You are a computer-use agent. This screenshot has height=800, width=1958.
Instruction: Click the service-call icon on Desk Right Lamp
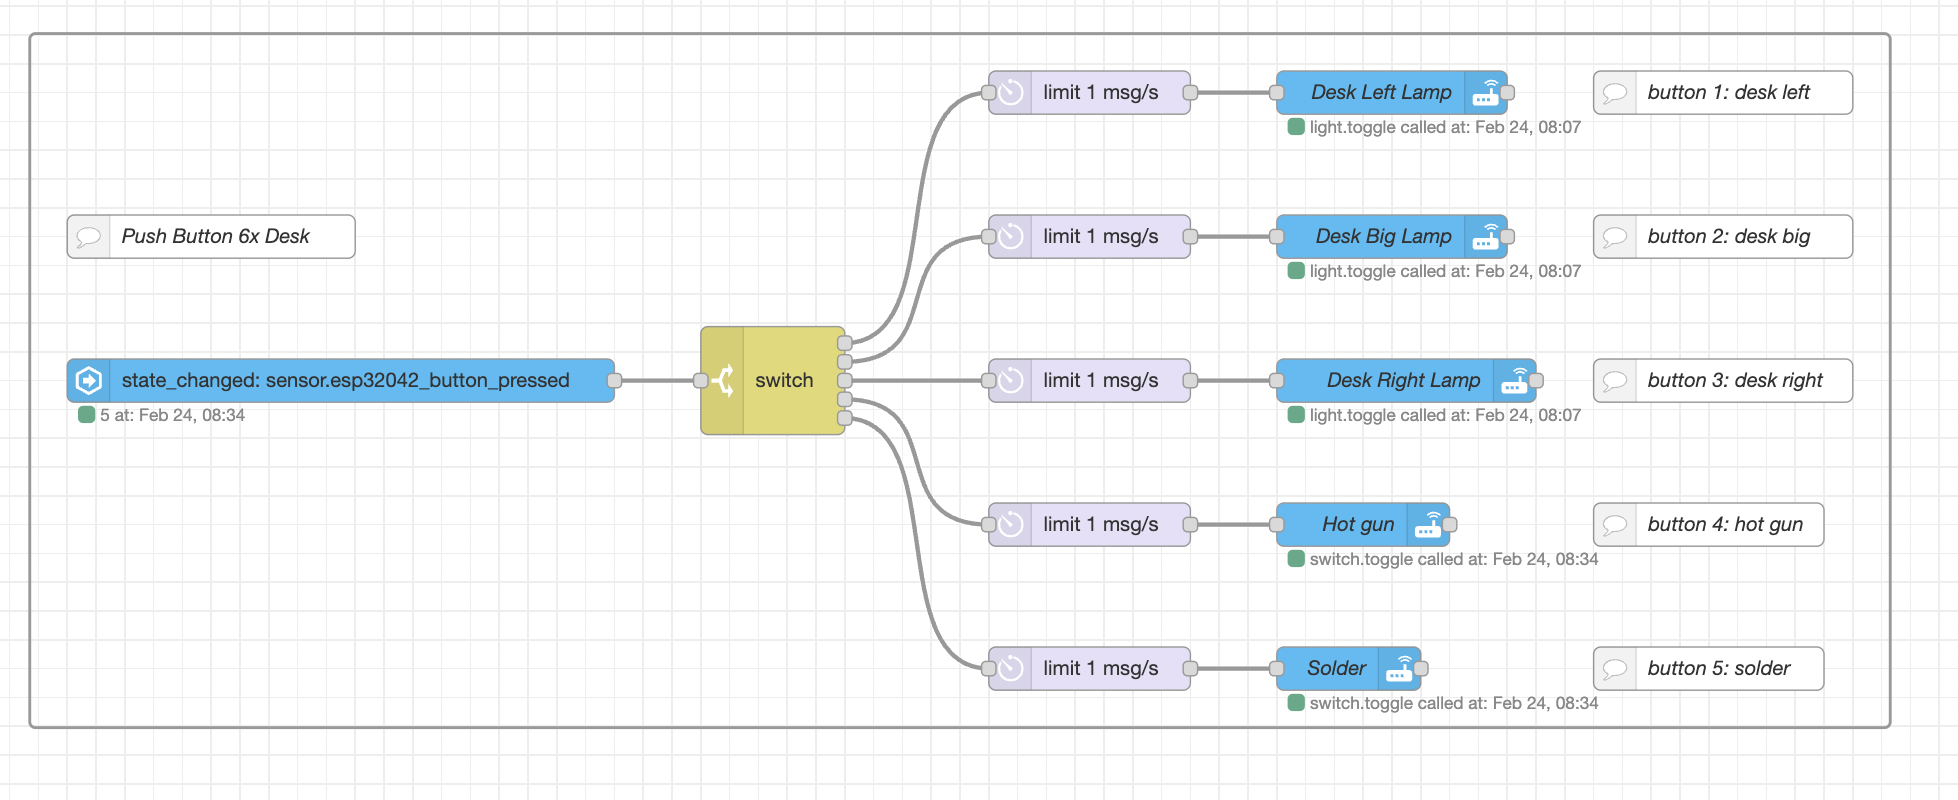(x=1515, y=380)
